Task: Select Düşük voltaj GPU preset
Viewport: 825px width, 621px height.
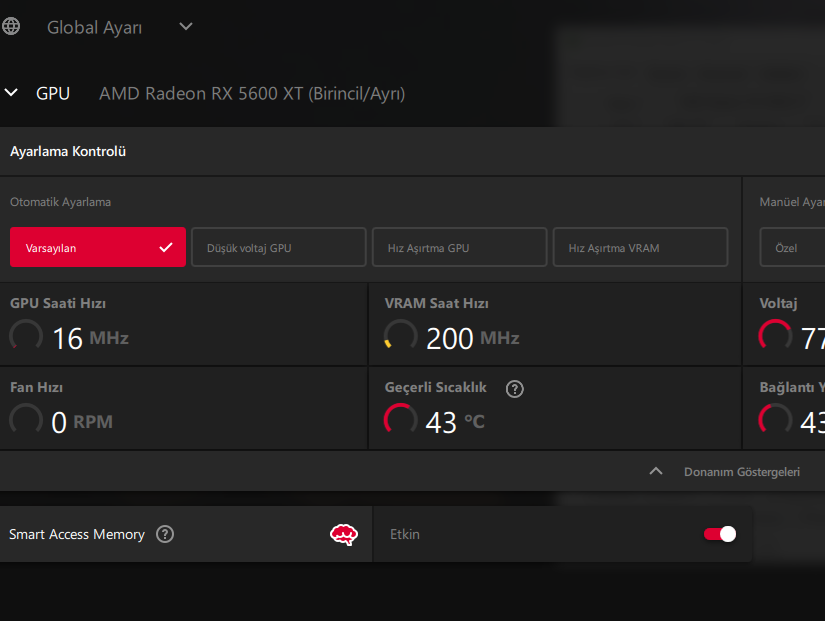Action: [x=279, y=247]
